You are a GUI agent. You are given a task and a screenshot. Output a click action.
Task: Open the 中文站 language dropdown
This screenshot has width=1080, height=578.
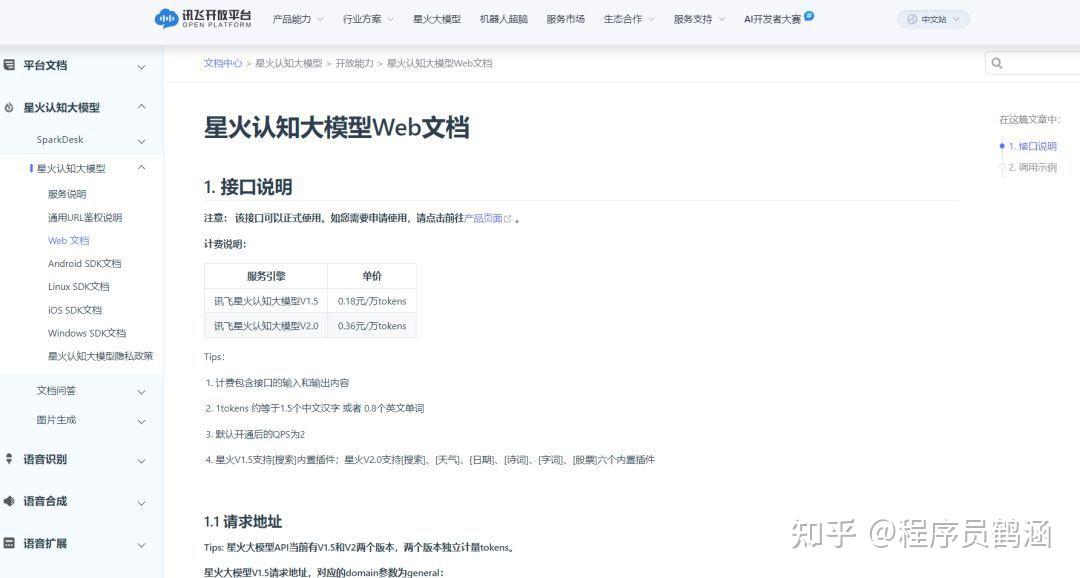pyautogui.click(x=933, y=19)
